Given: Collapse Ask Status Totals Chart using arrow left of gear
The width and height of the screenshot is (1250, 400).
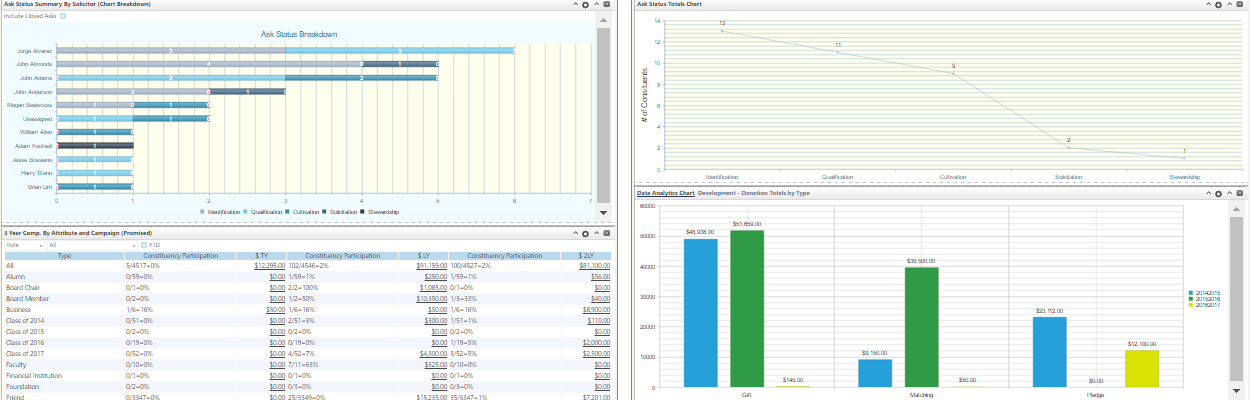Looking at the screenshot, I should (1210, 5).
